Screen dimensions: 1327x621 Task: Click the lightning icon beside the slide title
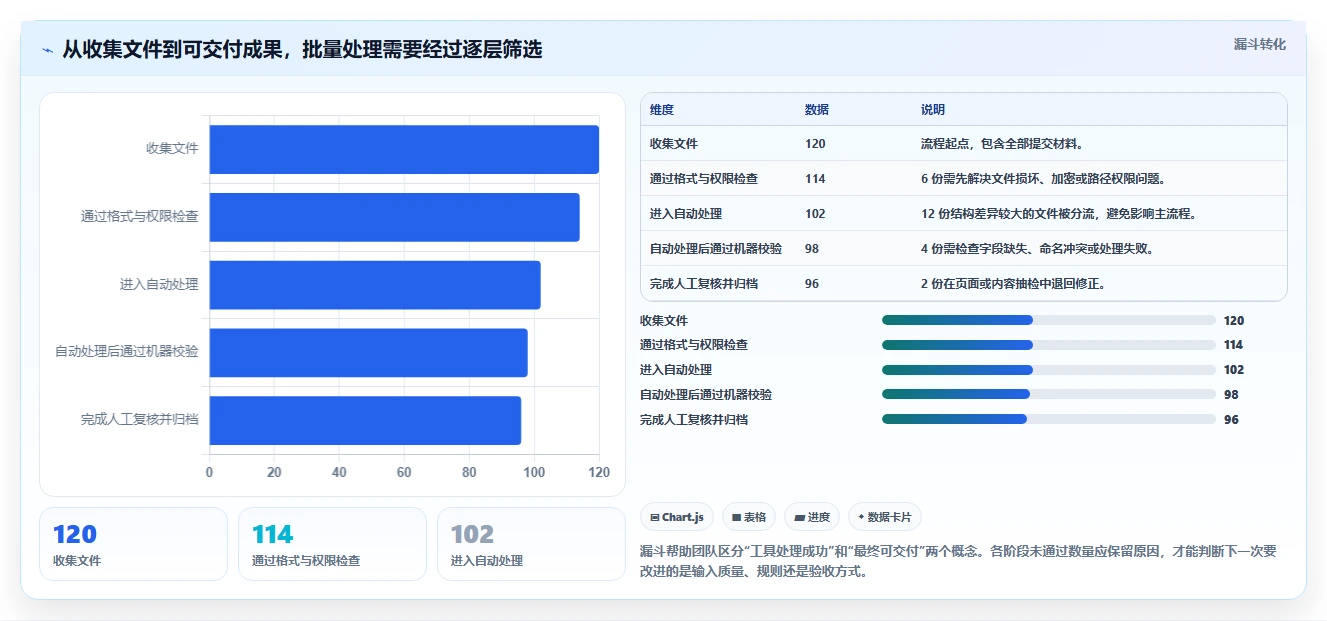(x=47, y=50)
